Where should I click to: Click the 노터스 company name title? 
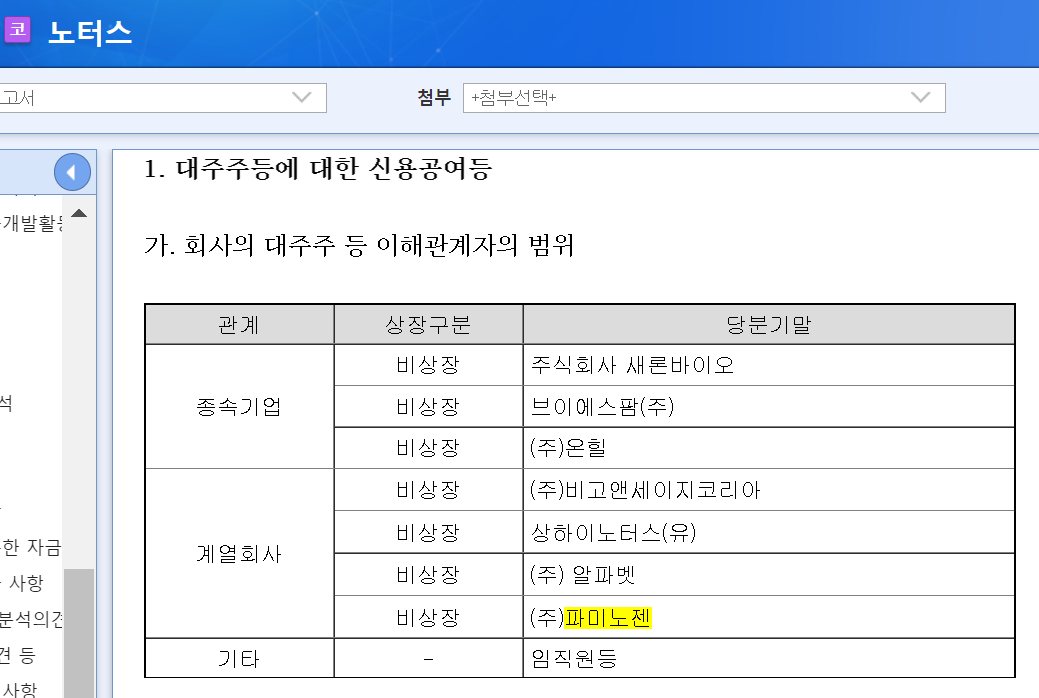click(90, 32)
